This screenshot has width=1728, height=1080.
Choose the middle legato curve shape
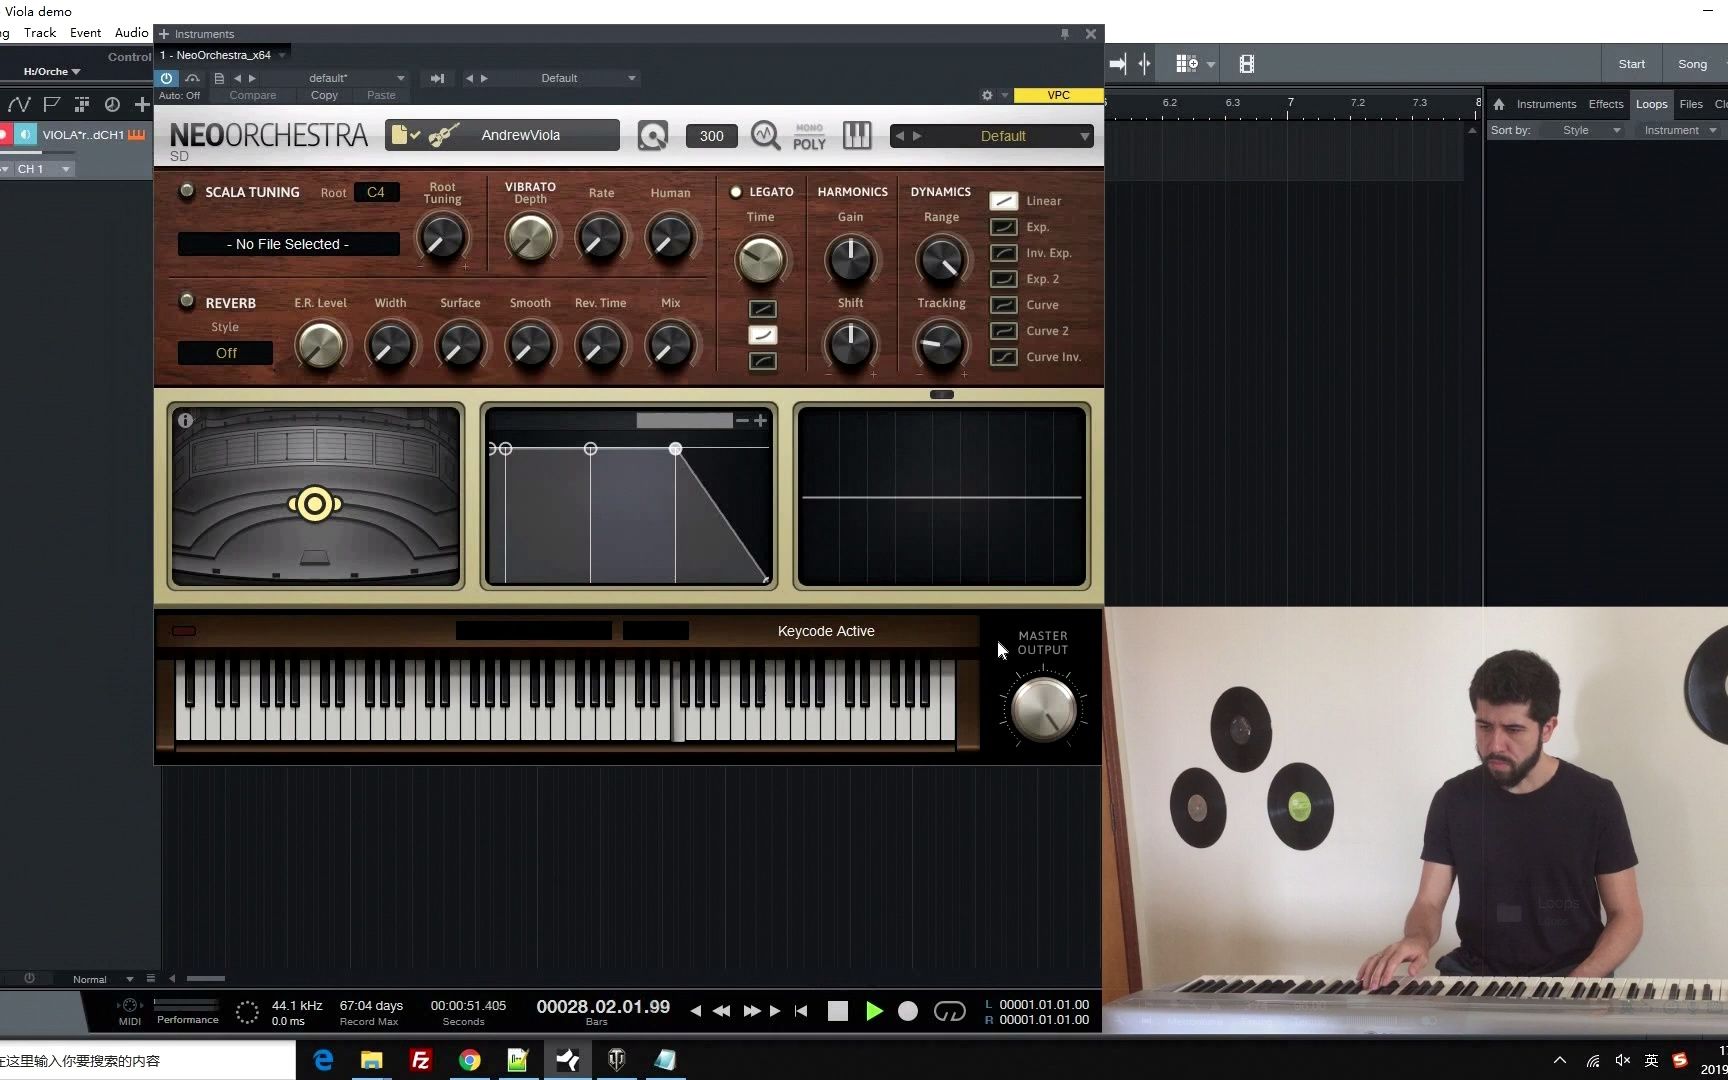pos(762,335)
